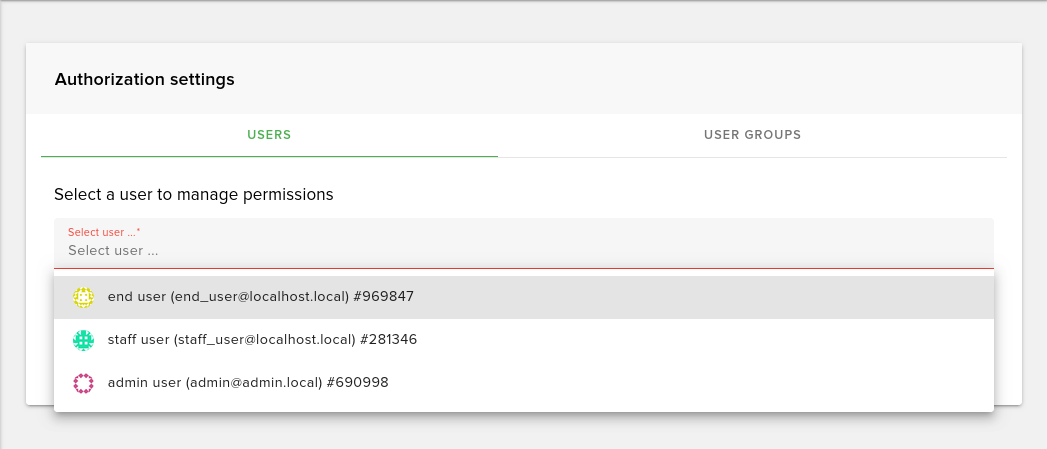1047x449 pixels.
Task: Click the green avatar icon for staff user
Action: coord(83,340)
